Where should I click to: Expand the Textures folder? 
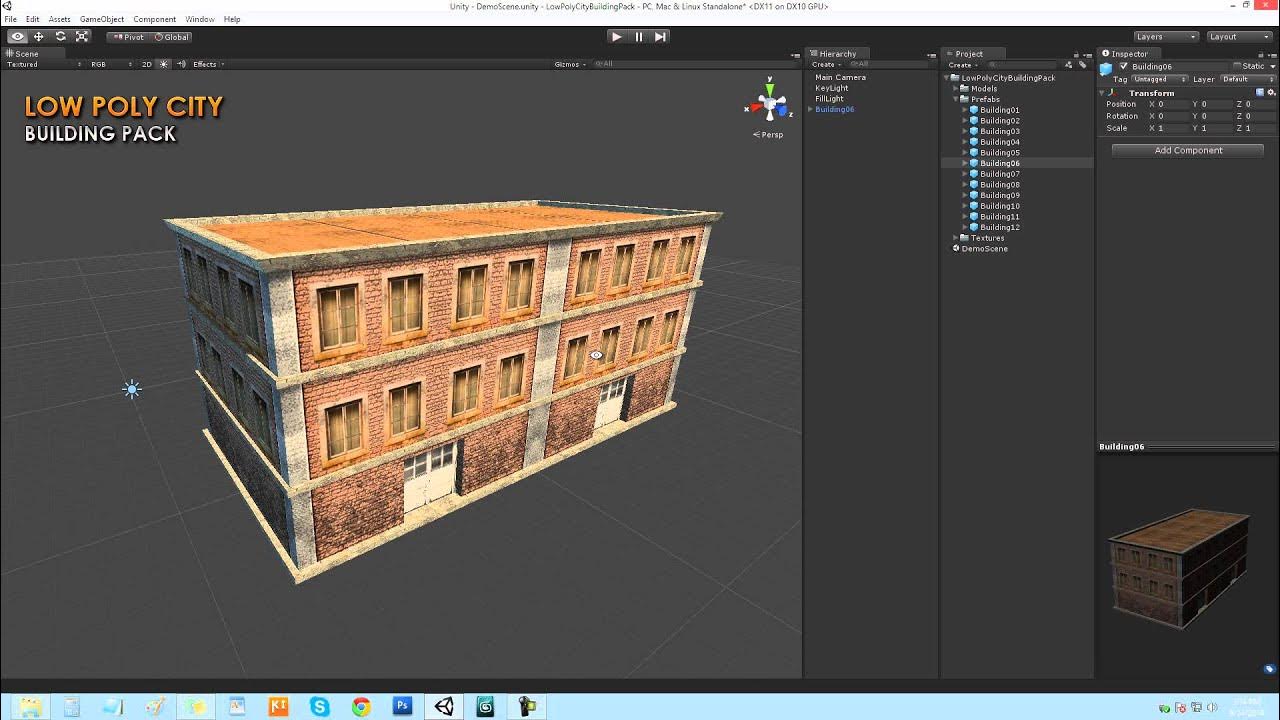(x=956, y=238)
